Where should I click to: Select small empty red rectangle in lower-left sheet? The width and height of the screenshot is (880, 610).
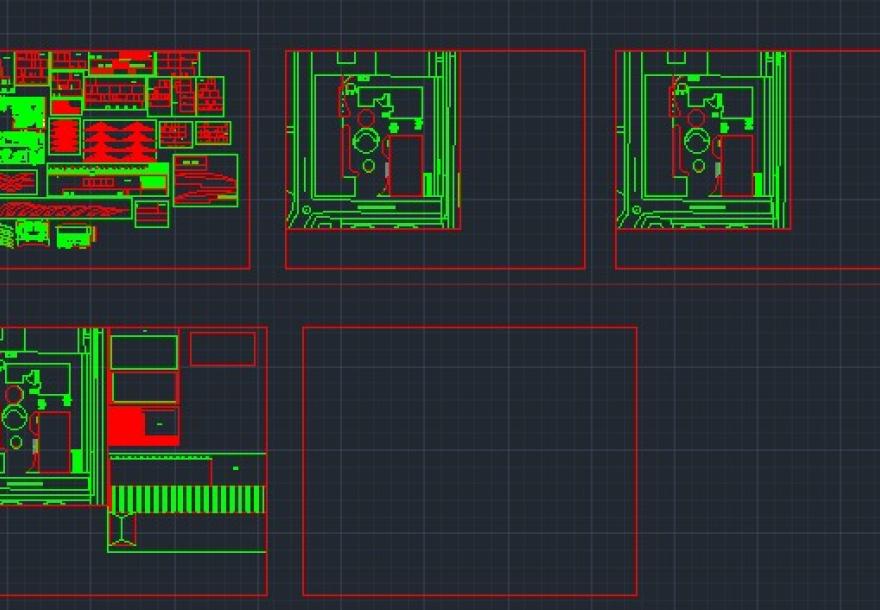tap(223, 349)
